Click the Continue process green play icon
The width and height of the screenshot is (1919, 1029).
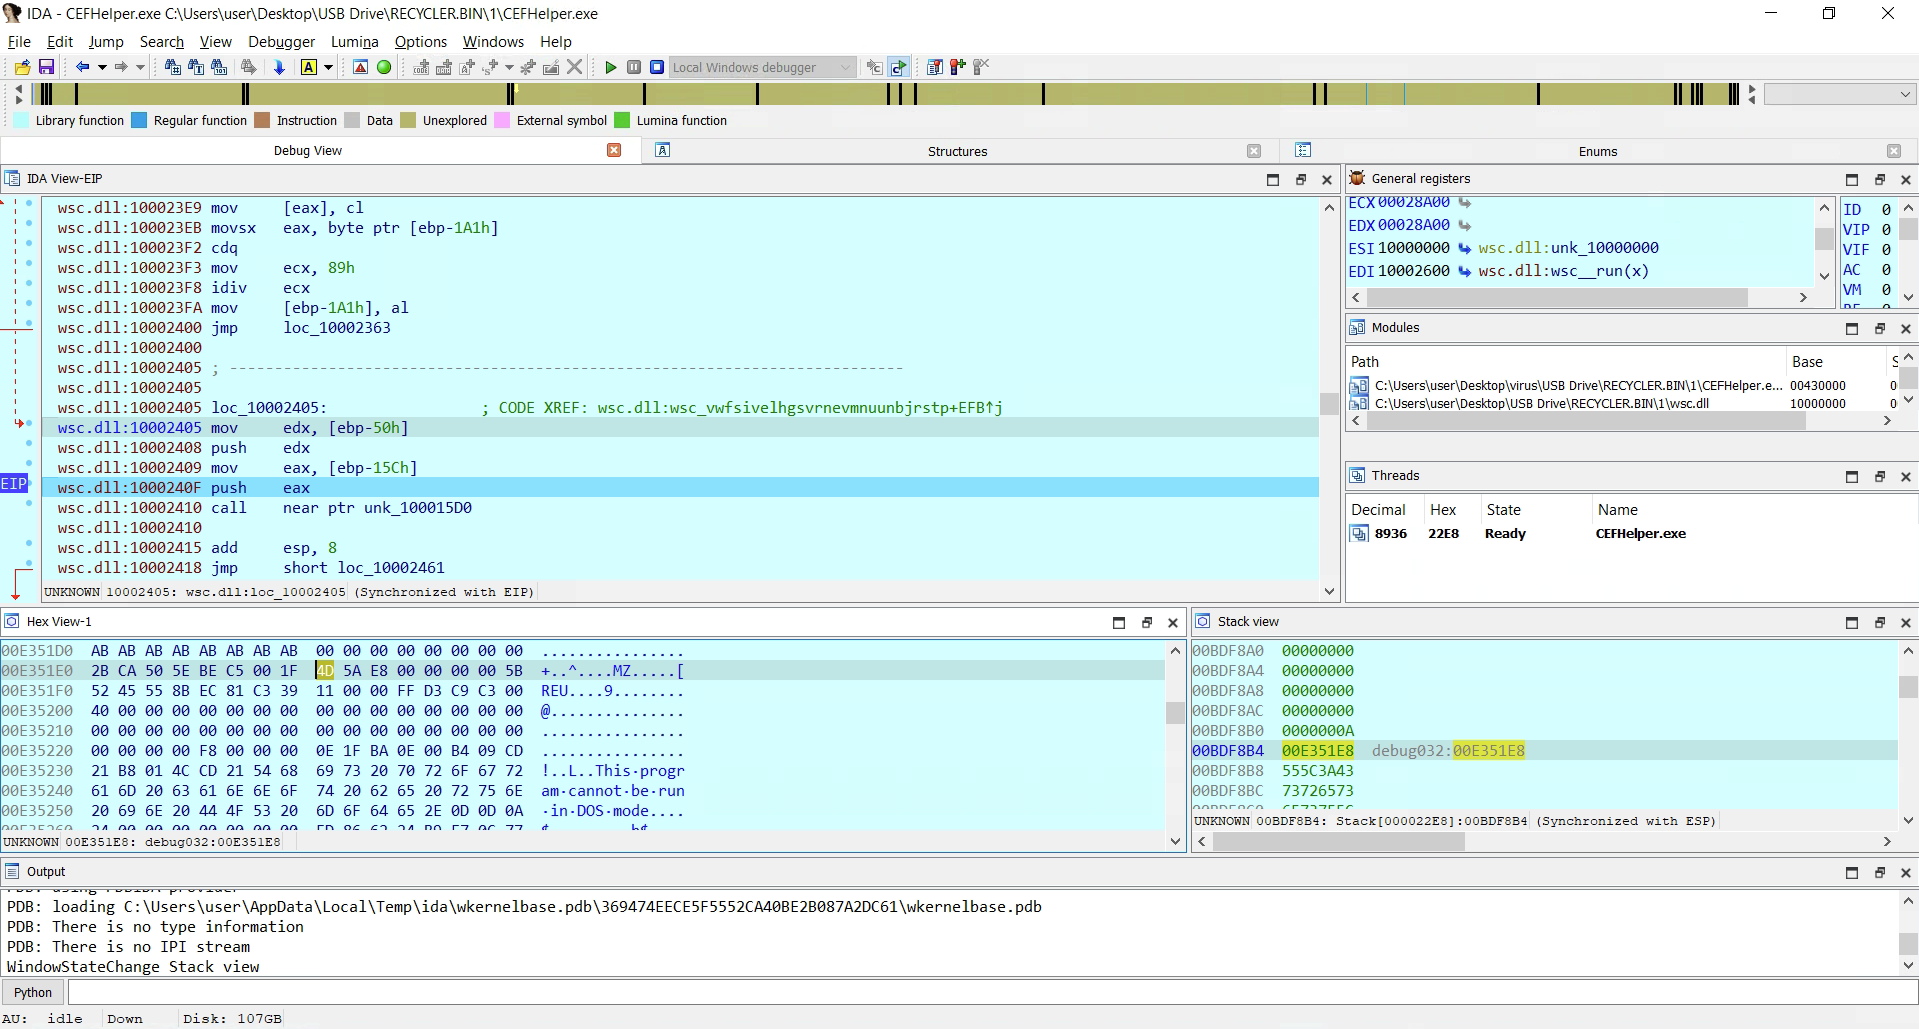click(x=612, y=66)
